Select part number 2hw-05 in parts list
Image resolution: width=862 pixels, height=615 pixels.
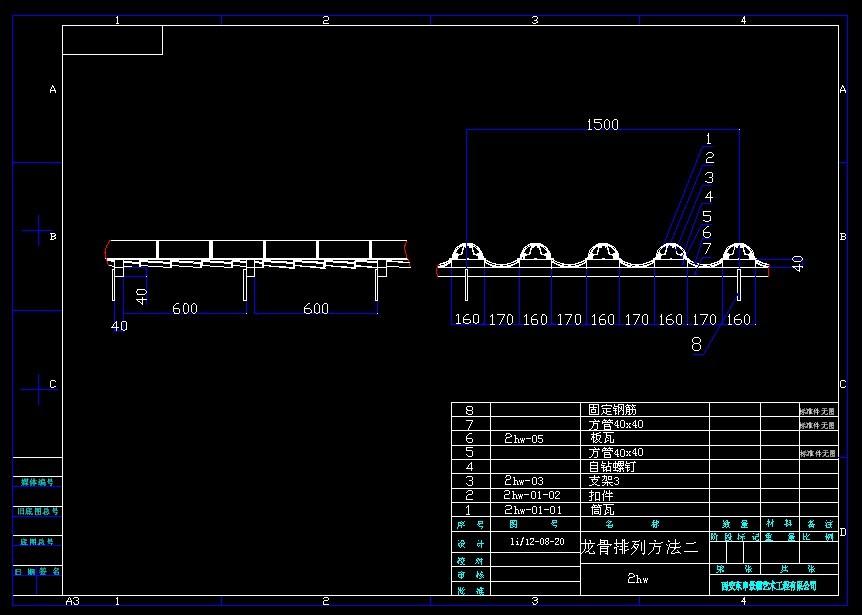coord(524,438)
